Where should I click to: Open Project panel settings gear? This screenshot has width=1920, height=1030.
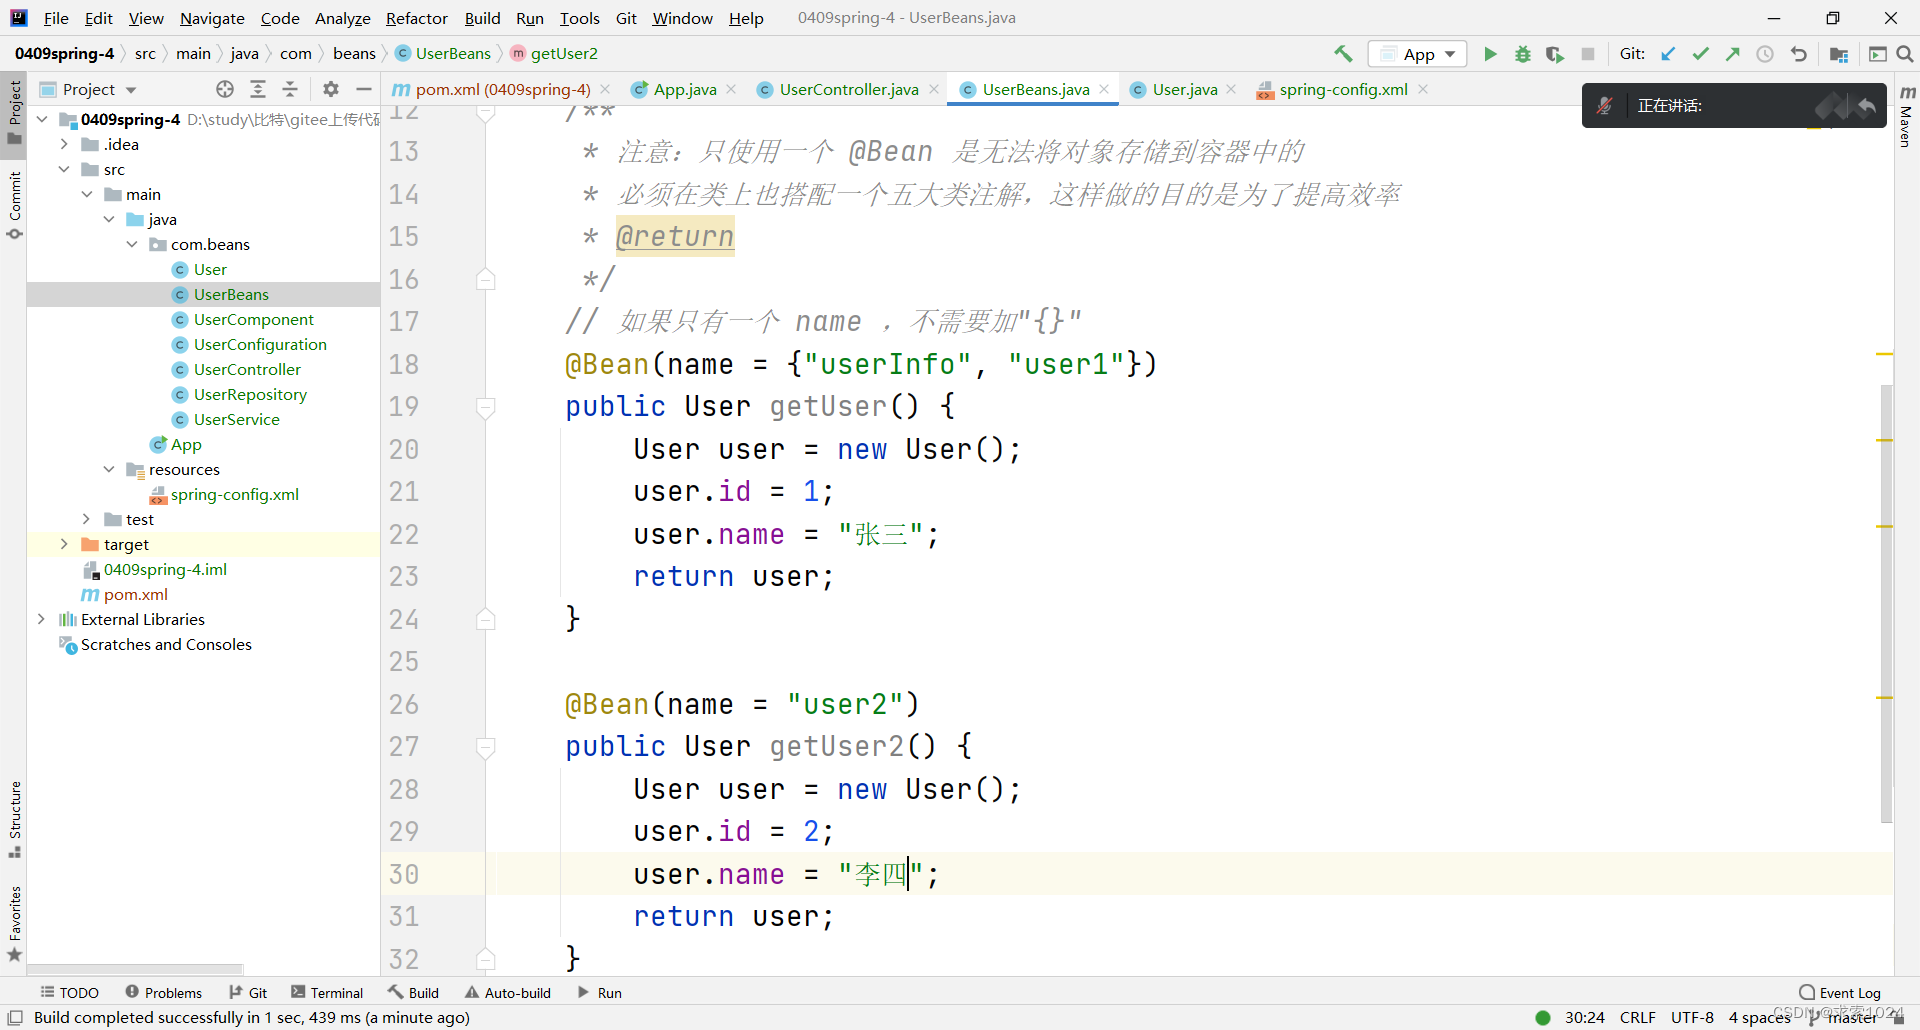331,89
